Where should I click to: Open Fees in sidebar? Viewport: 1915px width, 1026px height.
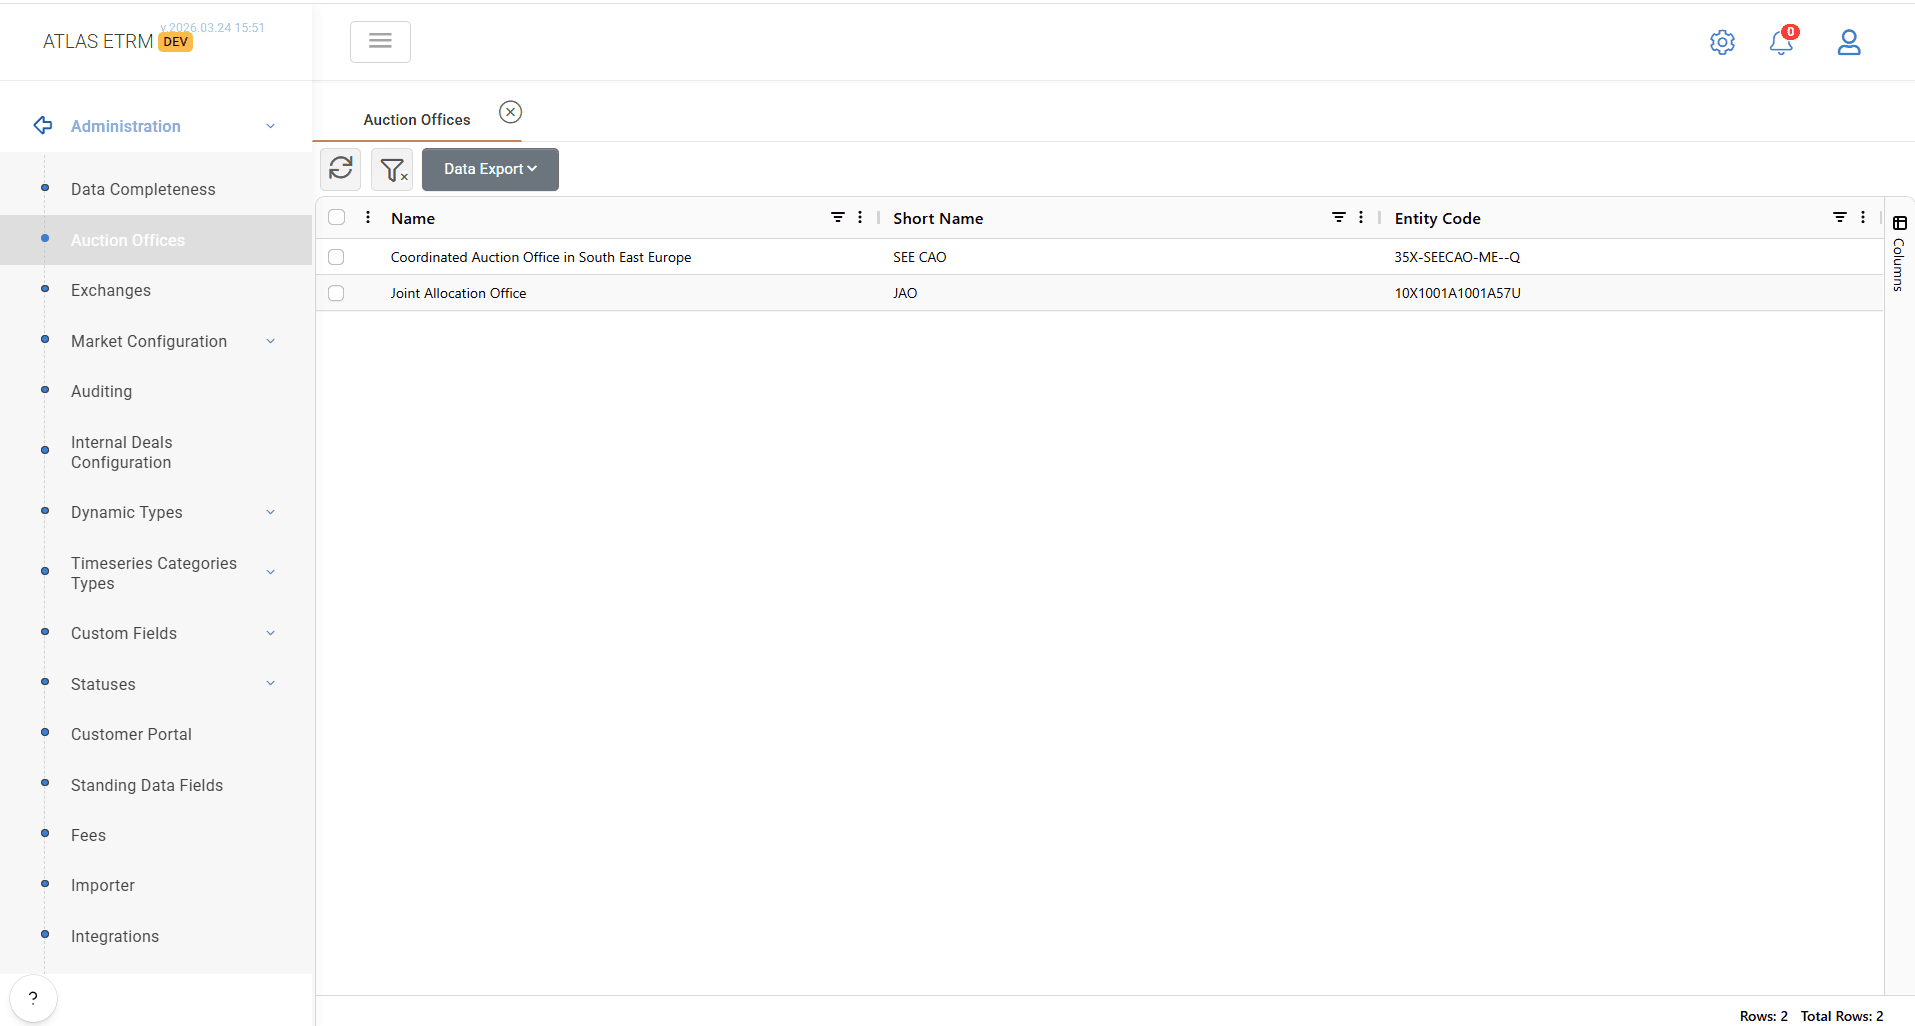click(88, 835)
